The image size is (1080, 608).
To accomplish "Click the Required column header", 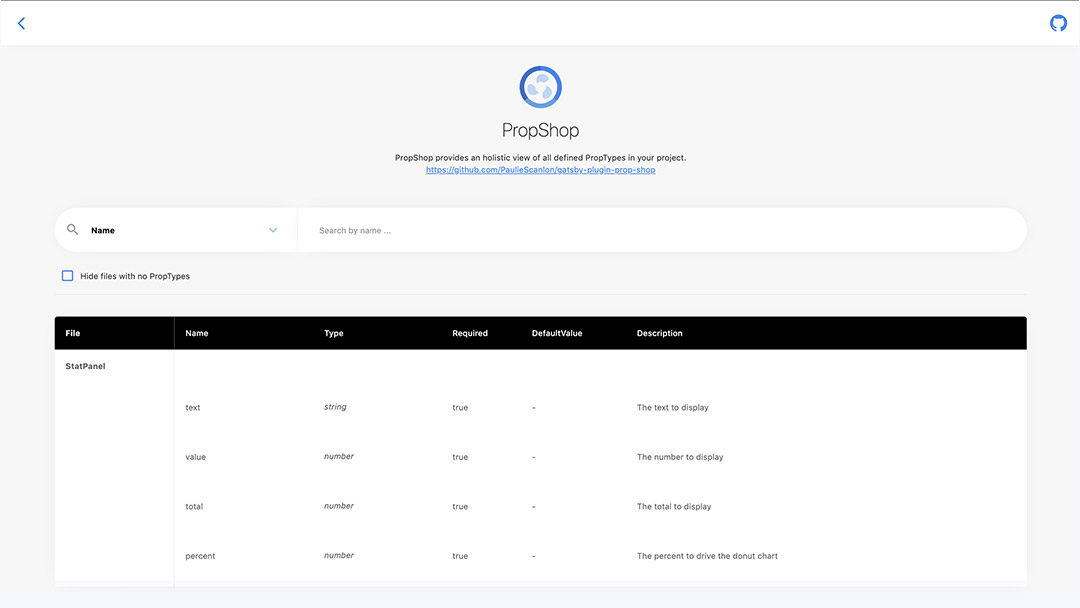I will coord(470,333).
